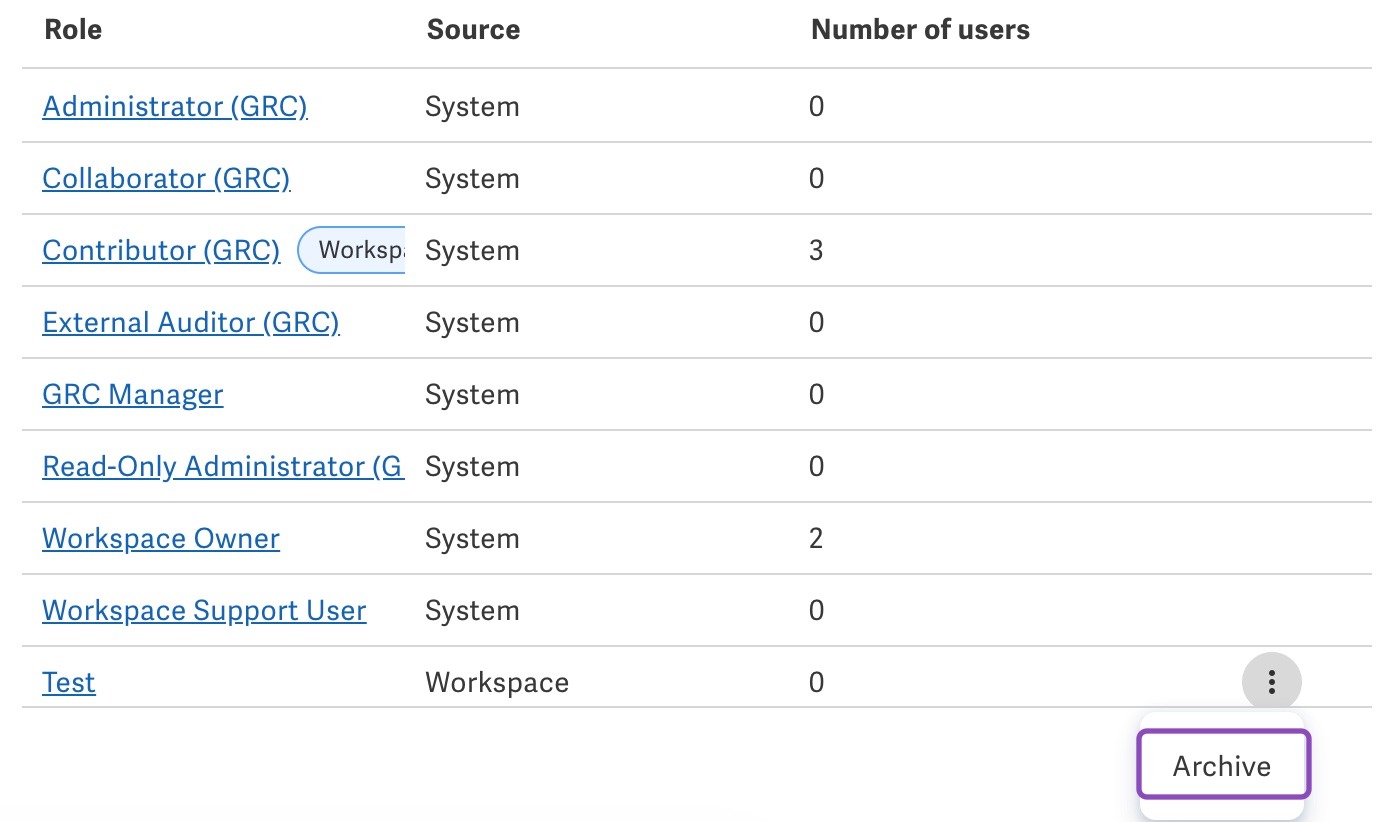Image resolution: width=1376 pixels, height=822 pixels.
Task: Click the user count 0 in Test row
Action: (816, 682)
